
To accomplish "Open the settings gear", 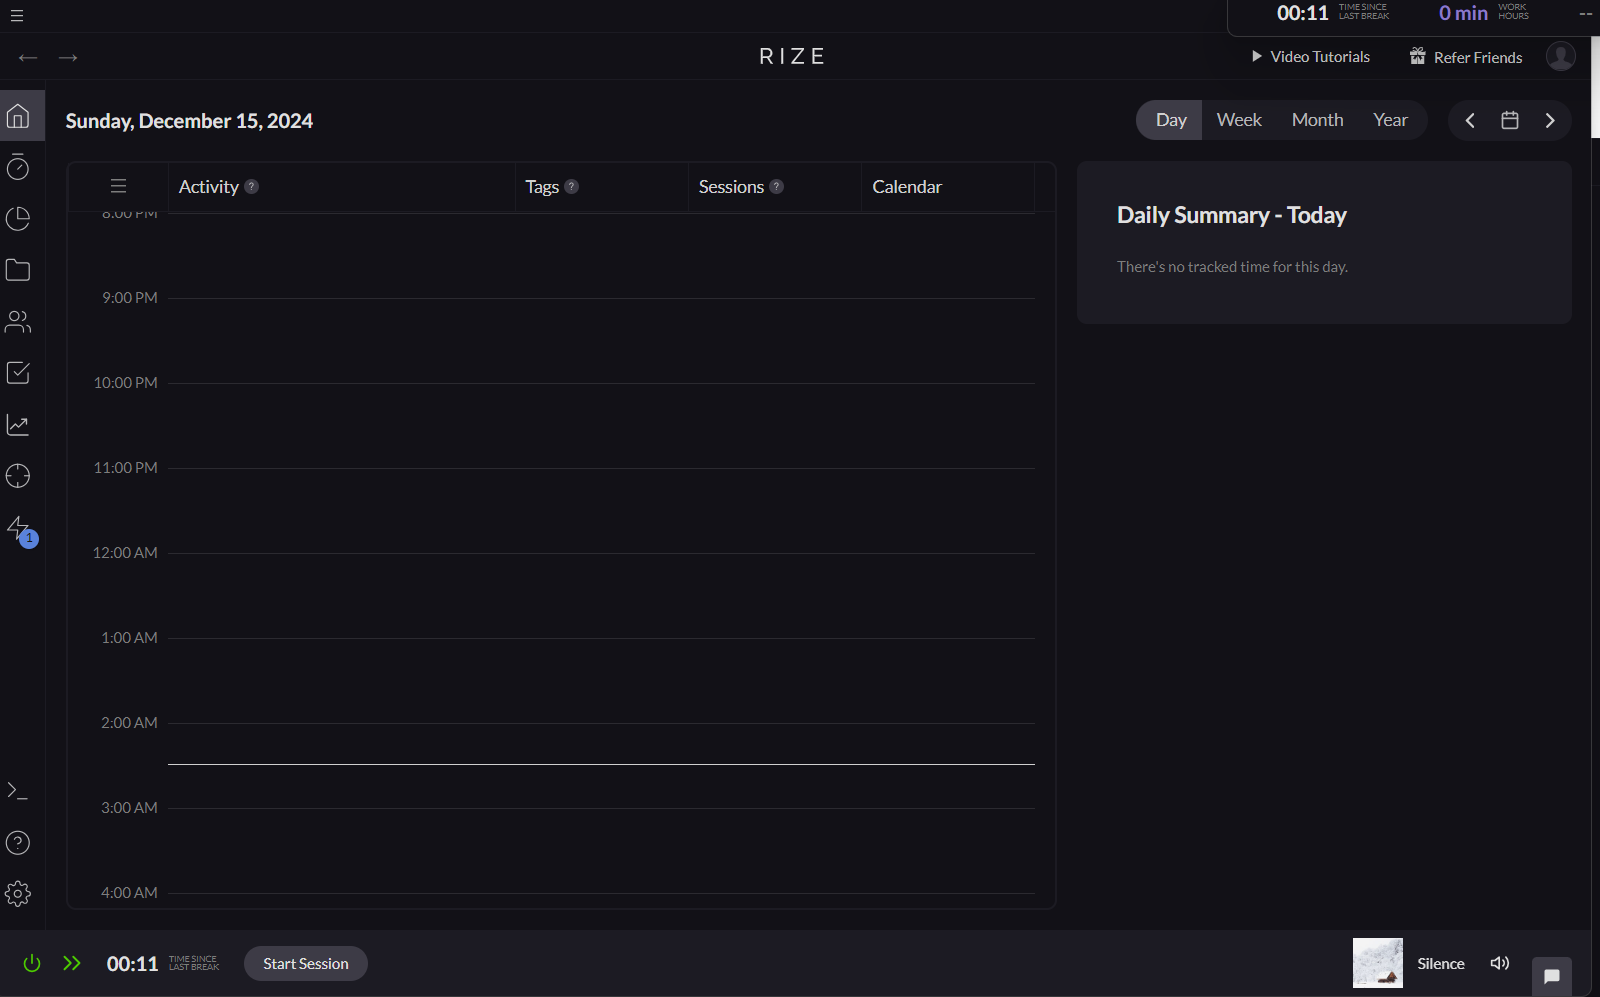I will click(18, 893).
